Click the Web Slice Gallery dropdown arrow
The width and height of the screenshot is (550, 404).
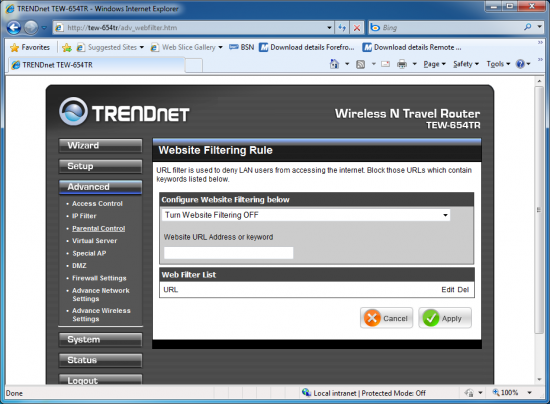tap(220, 47)
